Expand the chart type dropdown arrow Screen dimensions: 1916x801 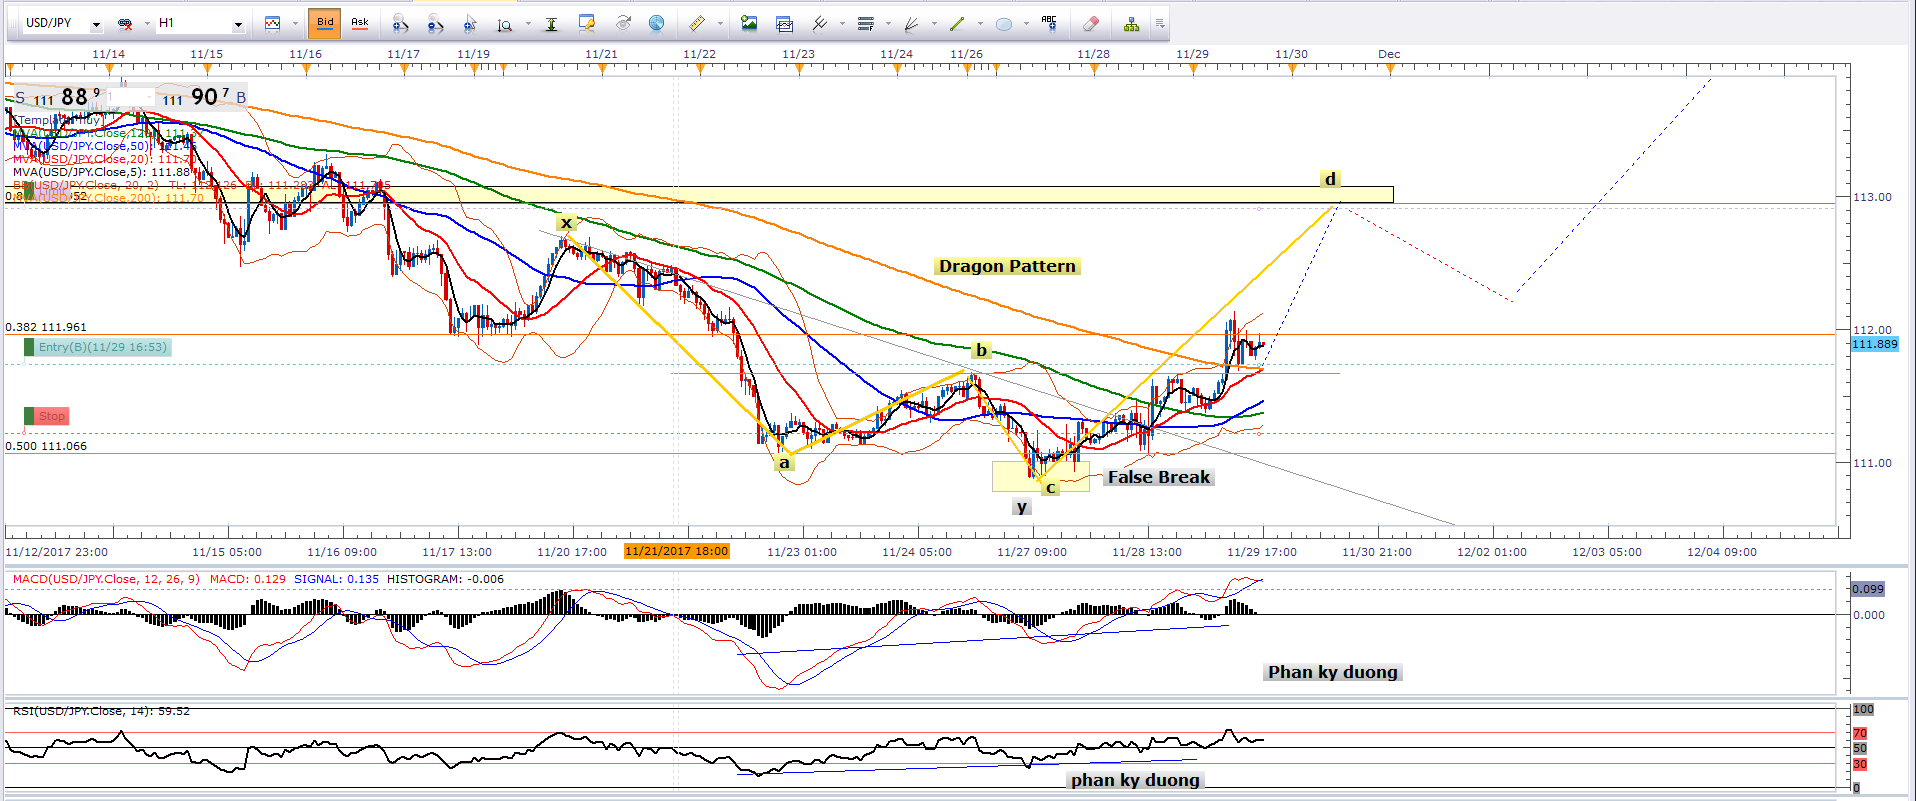[295, 24]
